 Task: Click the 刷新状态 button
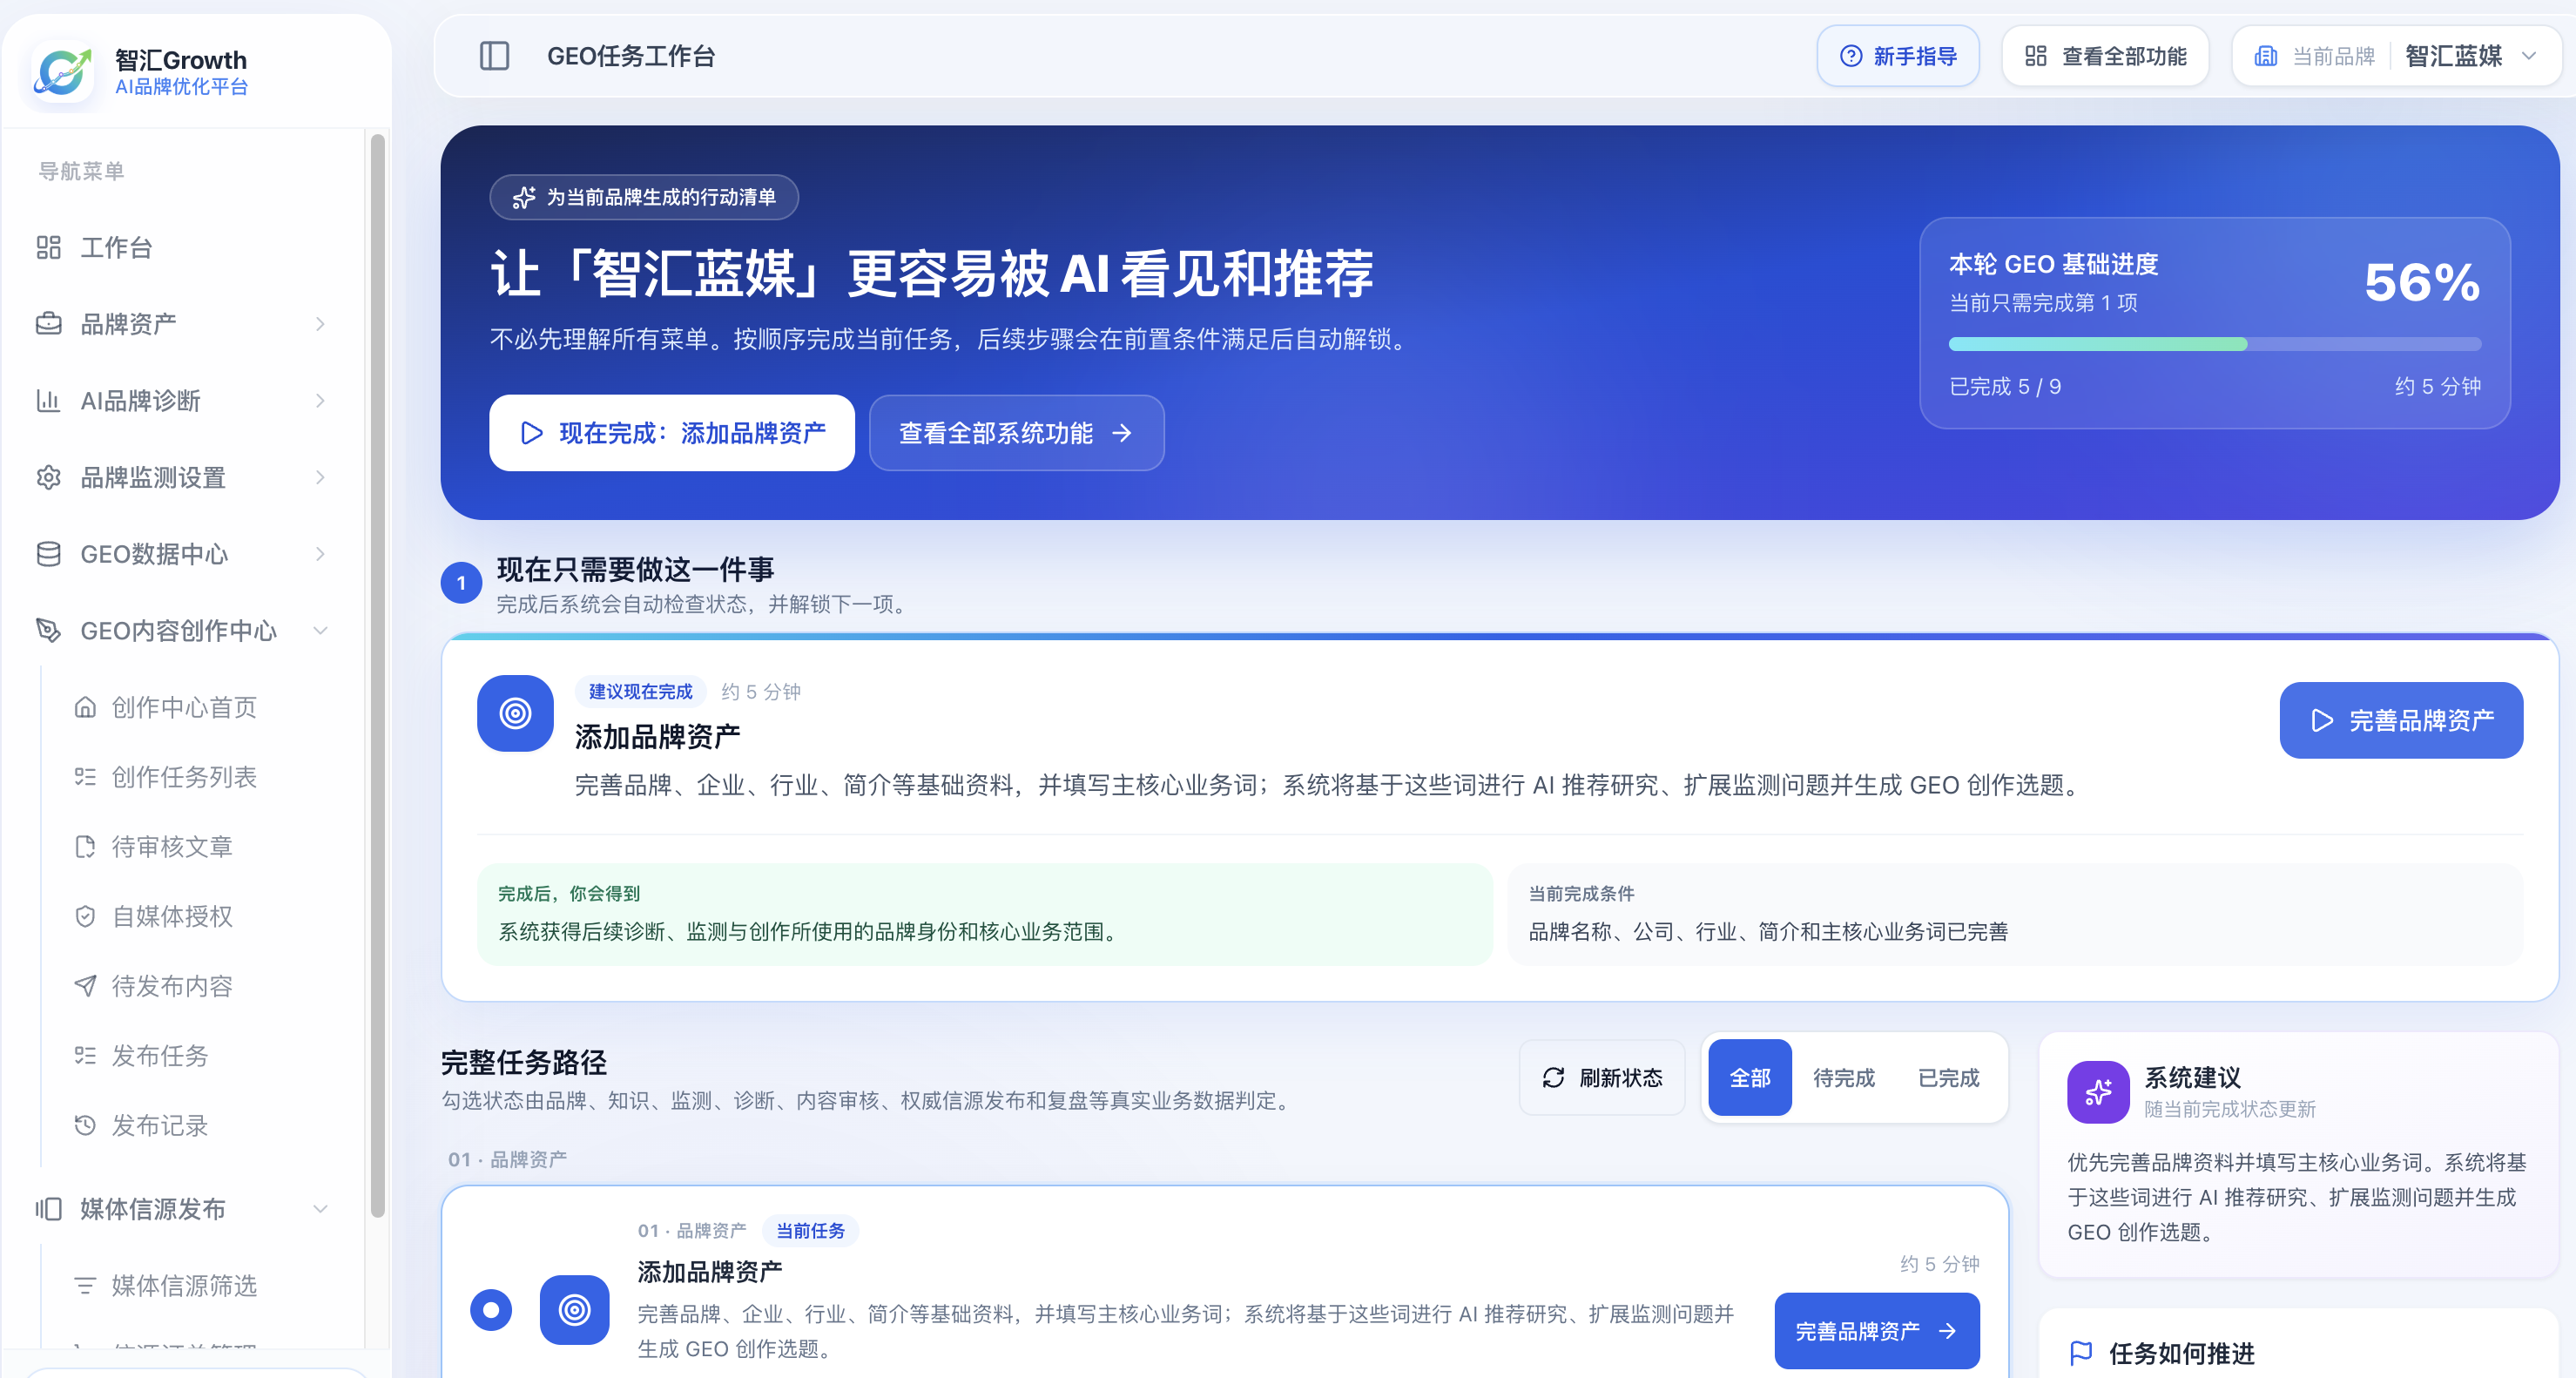pos(1602,1077)
